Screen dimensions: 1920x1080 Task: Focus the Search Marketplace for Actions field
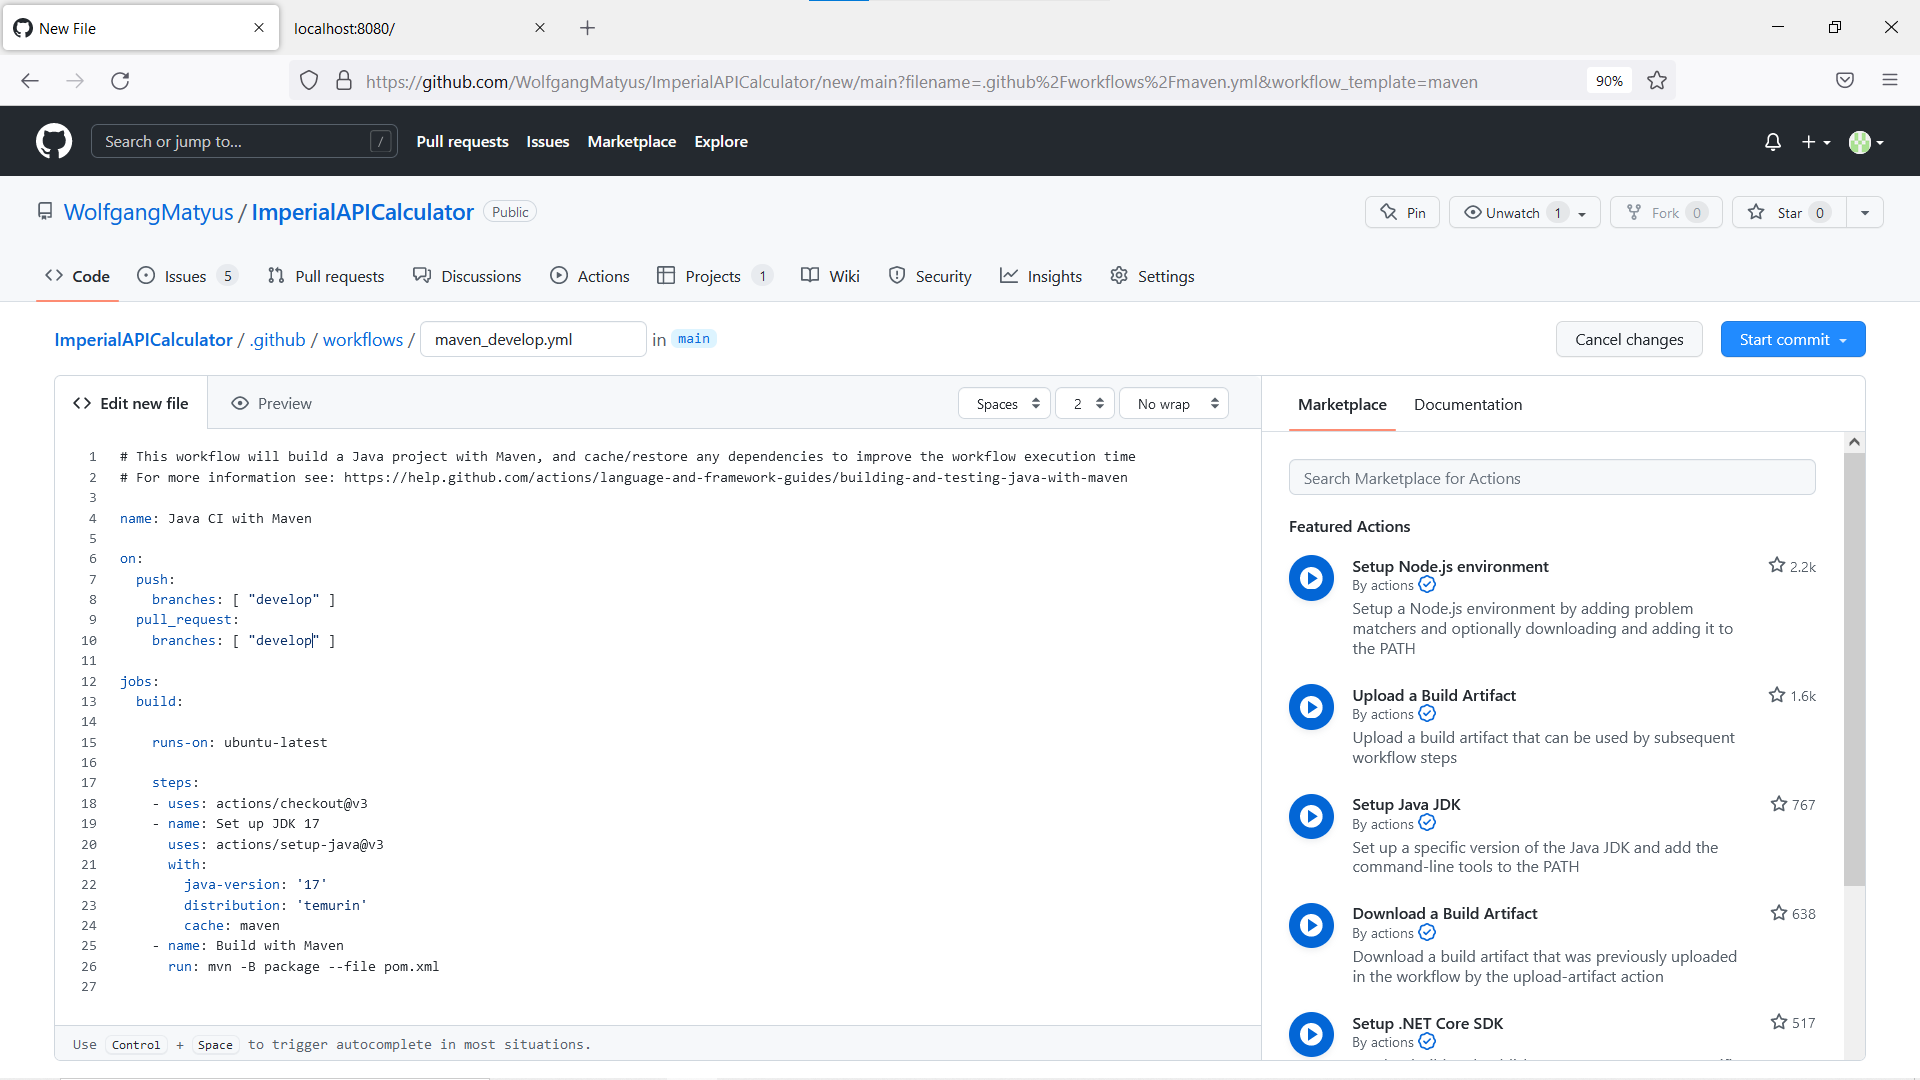[x=1552, y=478]
